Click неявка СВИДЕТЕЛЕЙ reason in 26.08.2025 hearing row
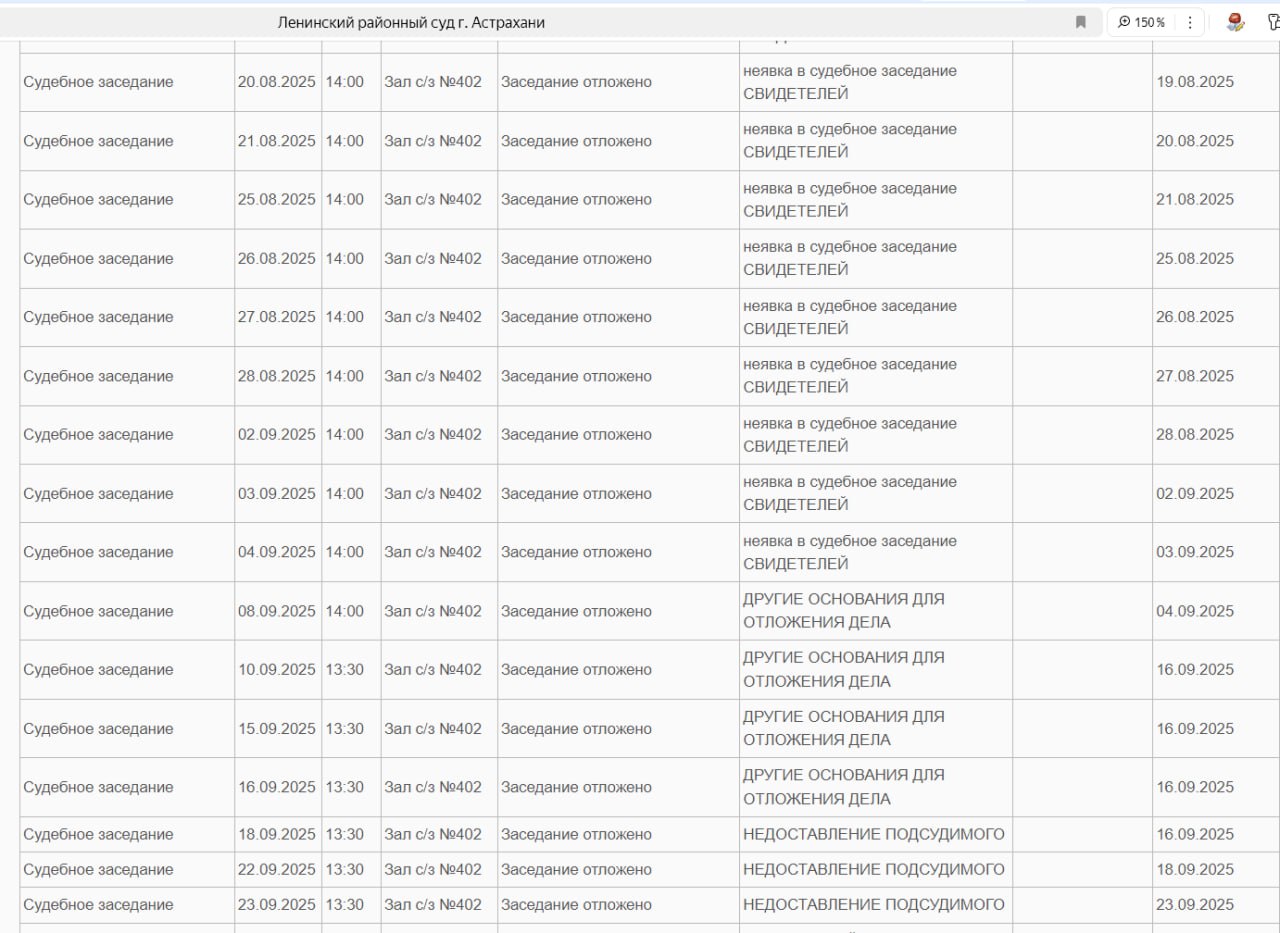 coord(849,258)
